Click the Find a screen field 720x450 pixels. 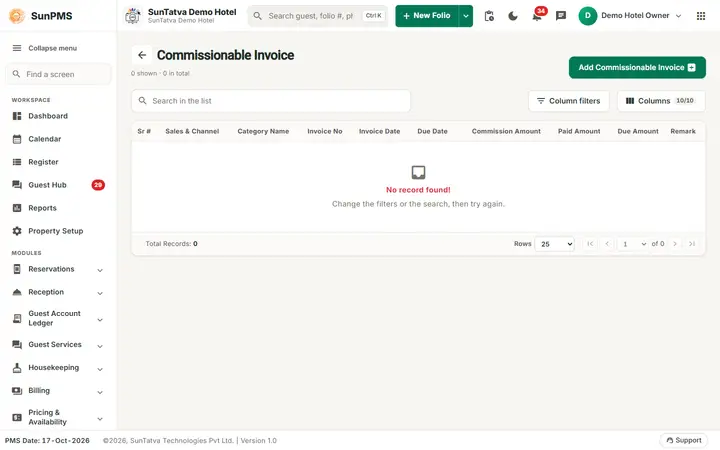[x=58, y=74]
